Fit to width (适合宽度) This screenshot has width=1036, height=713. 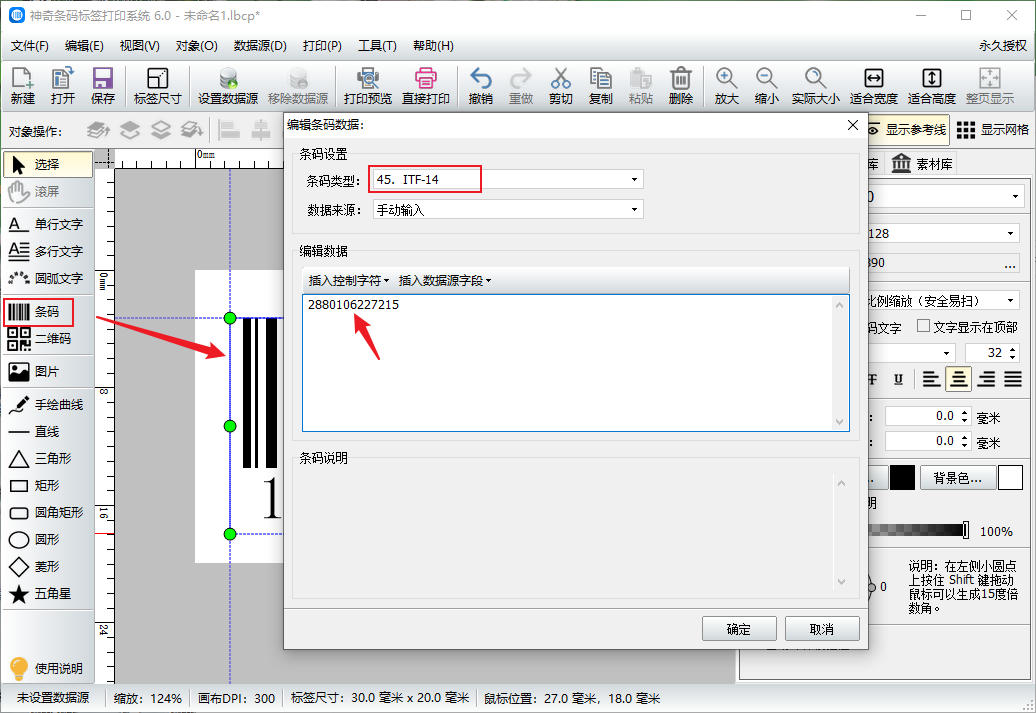click(873, 86)
